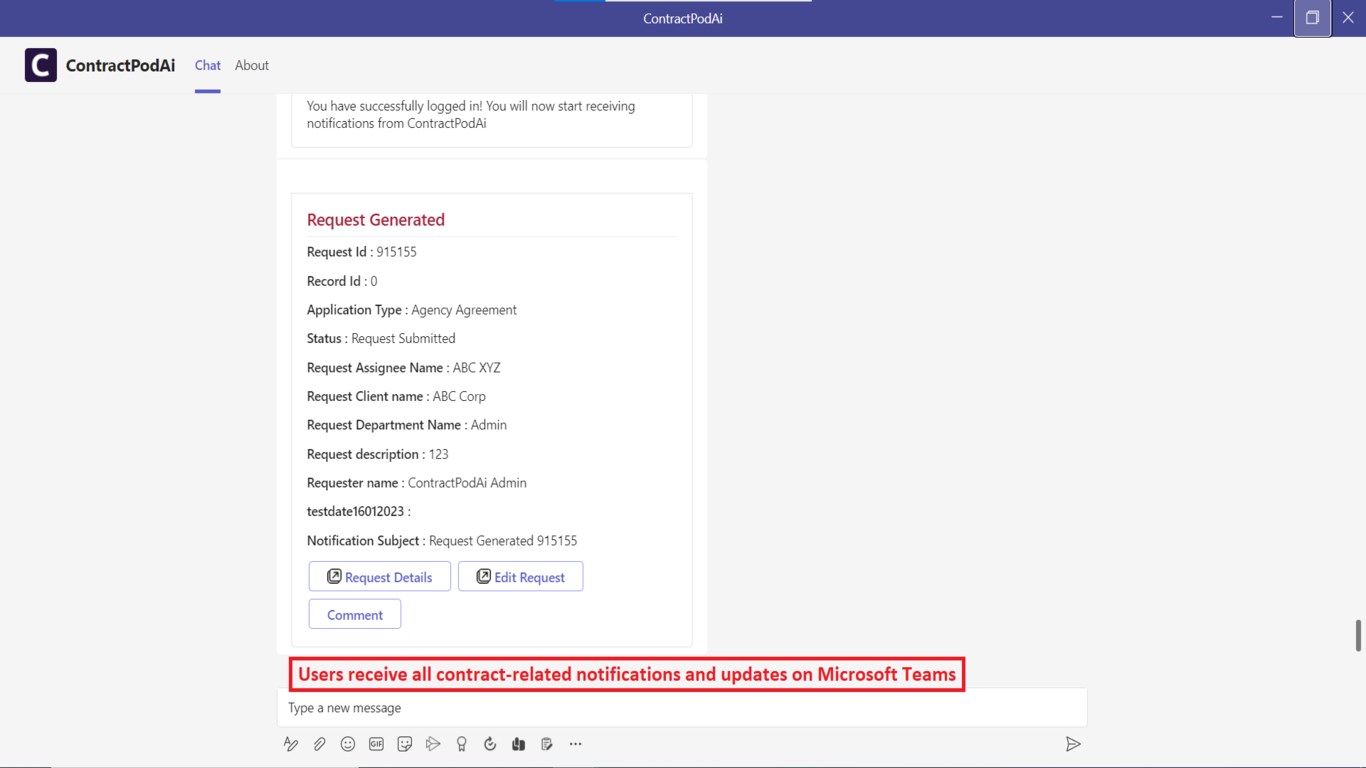Open Request Details button
This screenshot has width=1366, height=768.
click(x=380, y=577)
